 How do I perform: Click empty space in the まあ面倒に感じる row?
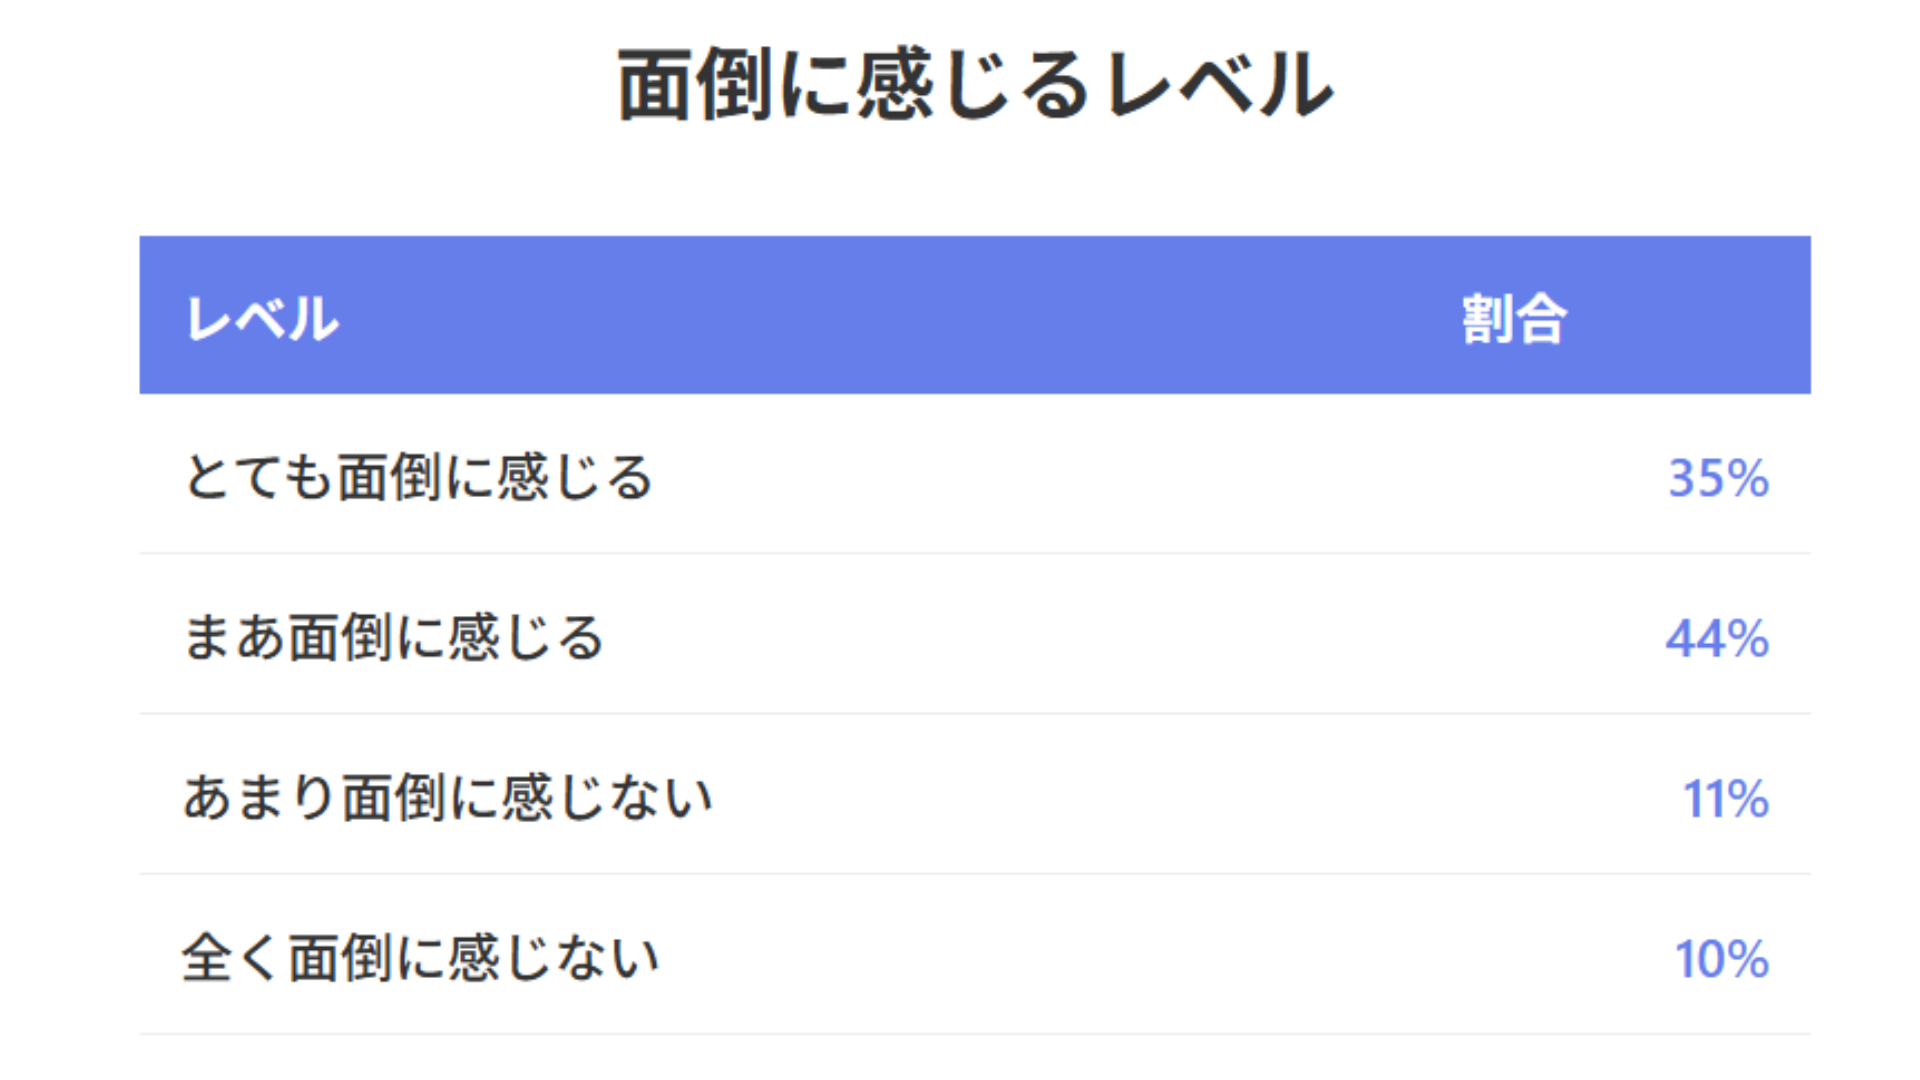1100,638
